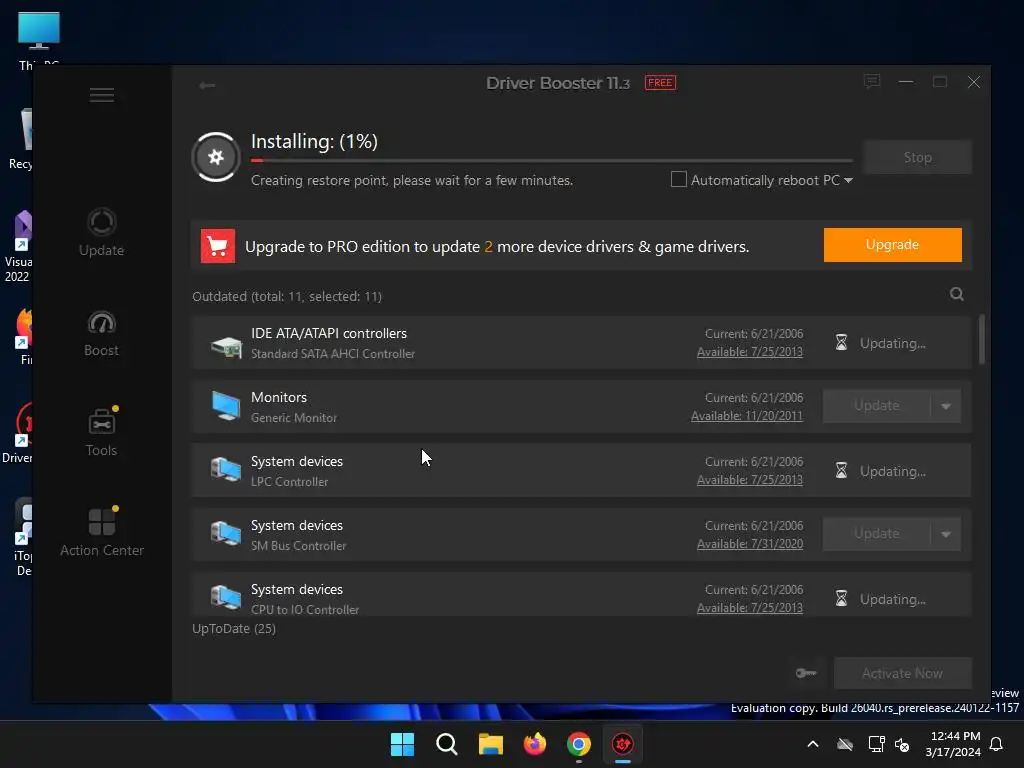Click the UpToDate (25) section label

(x=234, y=628)
